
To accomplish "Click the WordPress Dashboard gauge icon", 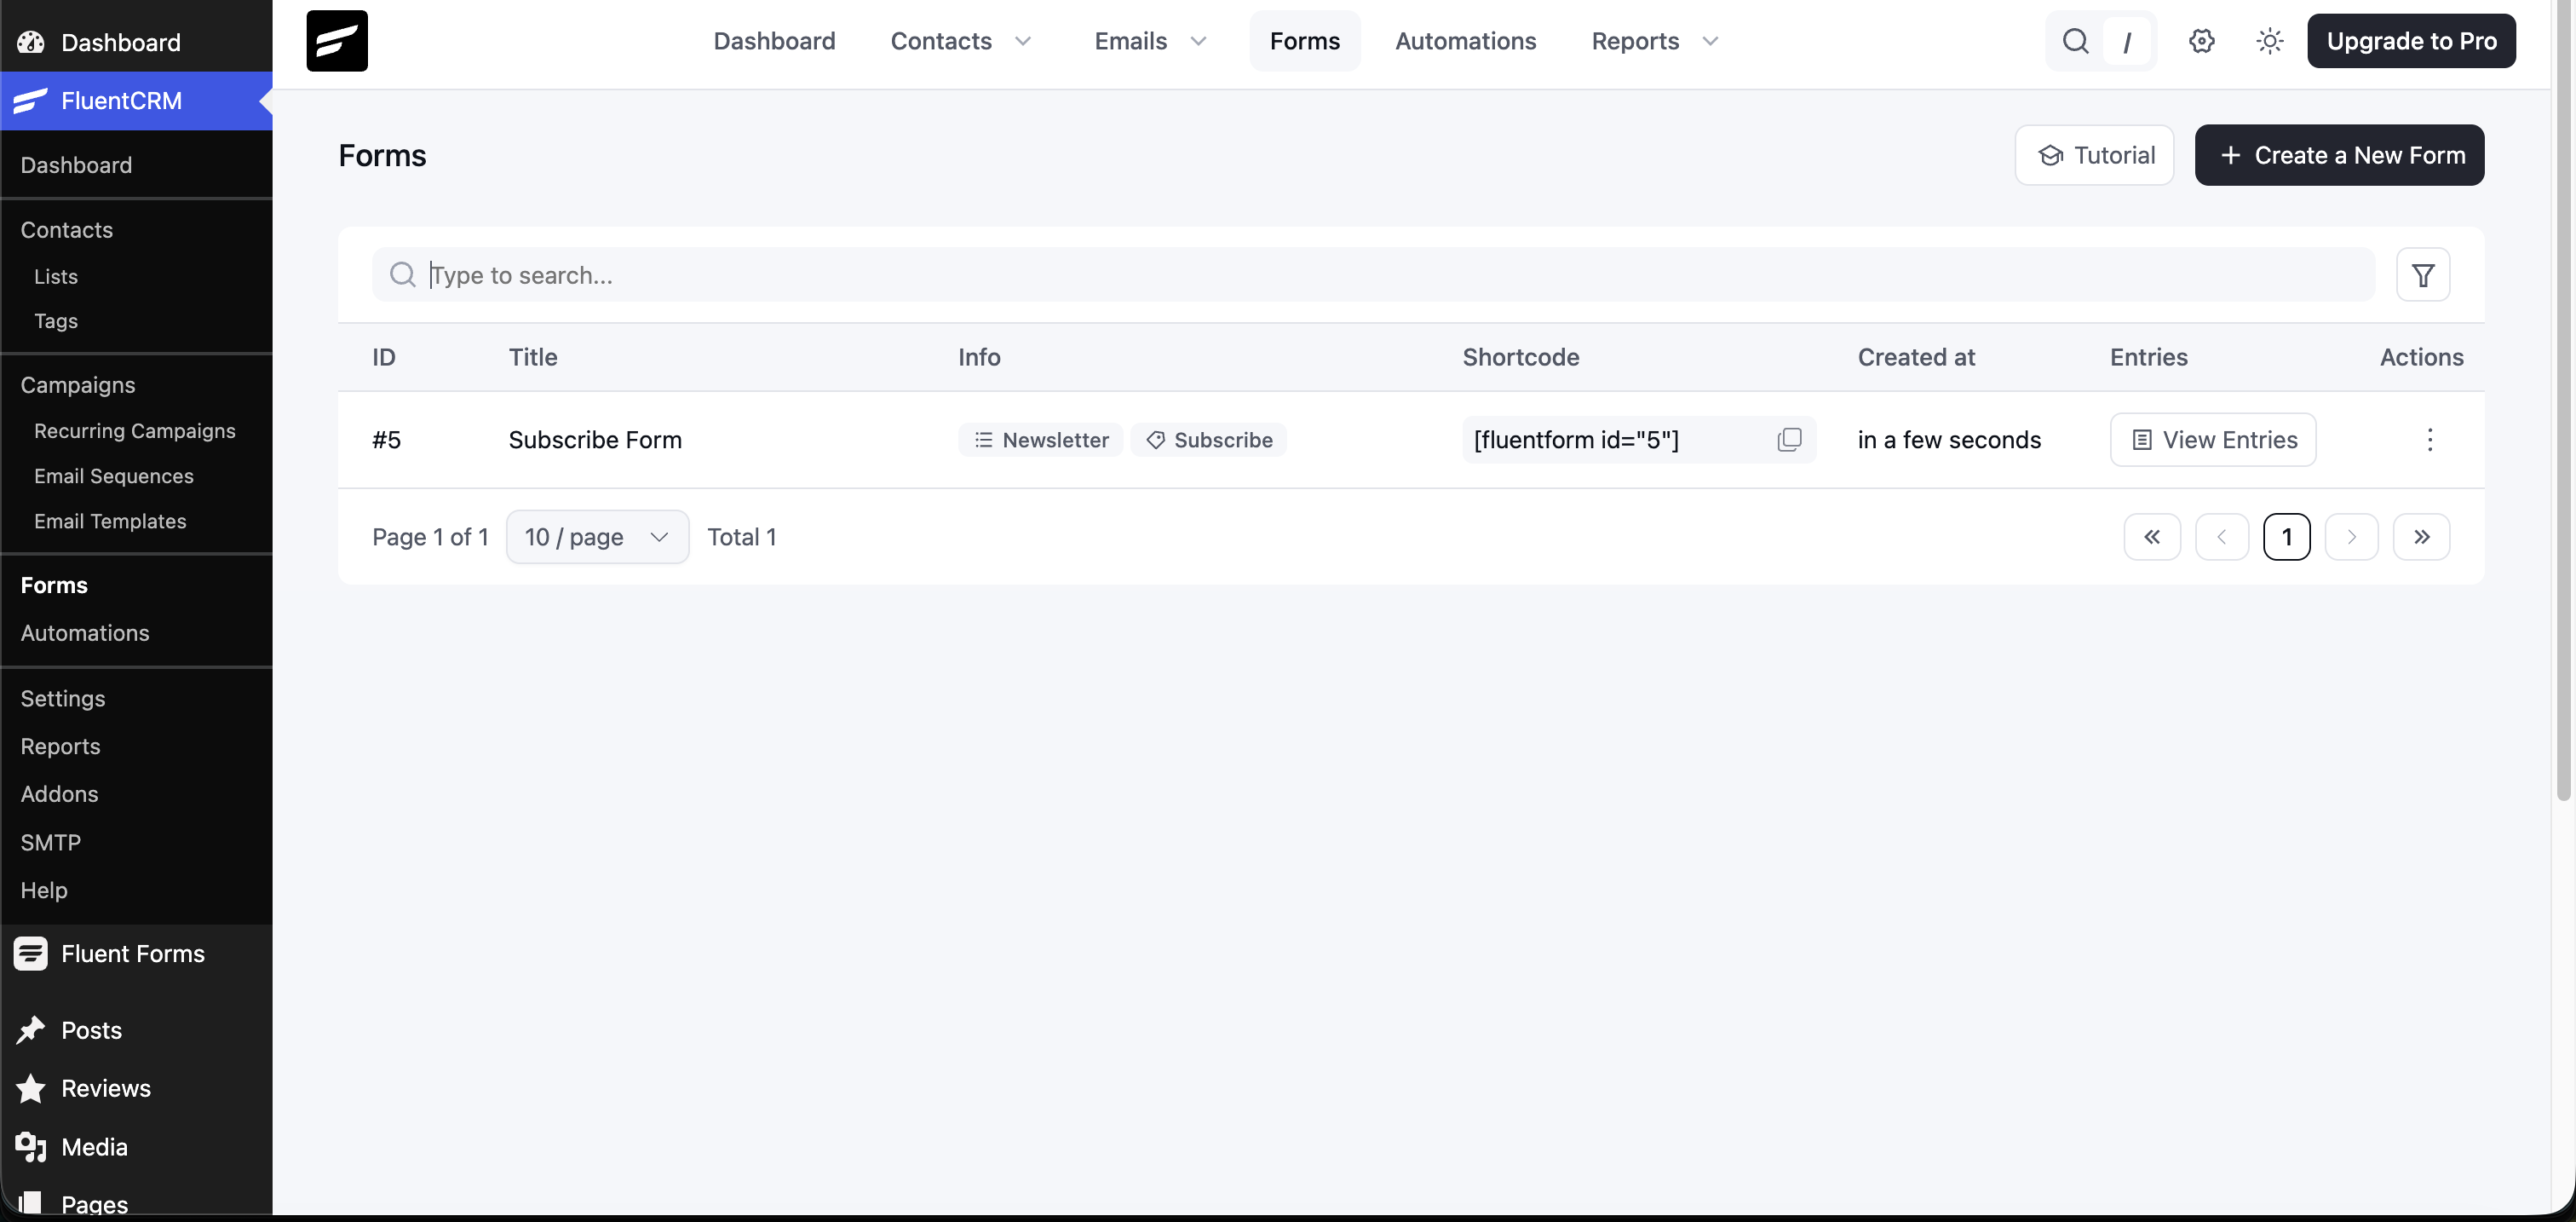I will [31, 42].
